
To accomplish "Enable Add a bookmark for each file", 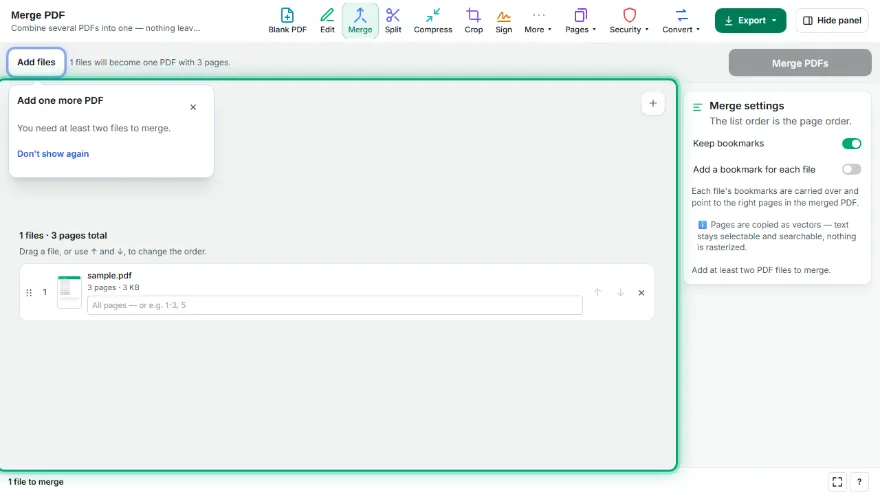I will (851, 169).
